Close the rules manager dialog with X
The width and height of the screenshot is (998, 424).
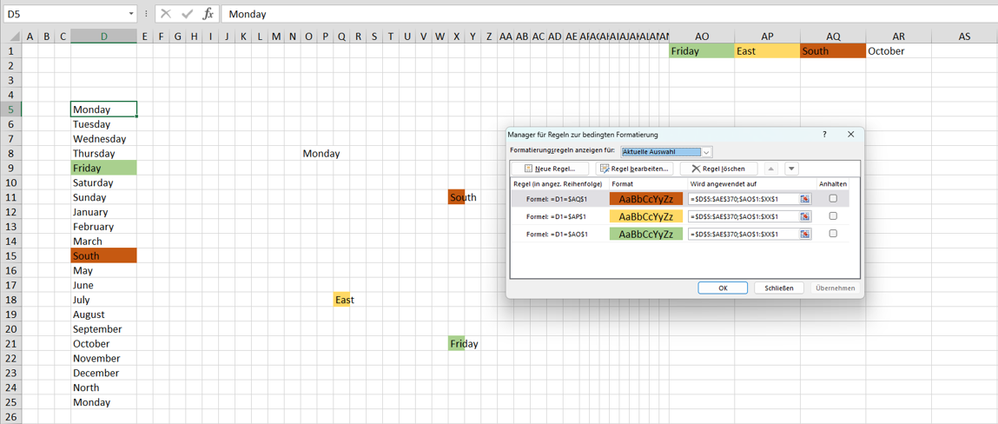850,134
